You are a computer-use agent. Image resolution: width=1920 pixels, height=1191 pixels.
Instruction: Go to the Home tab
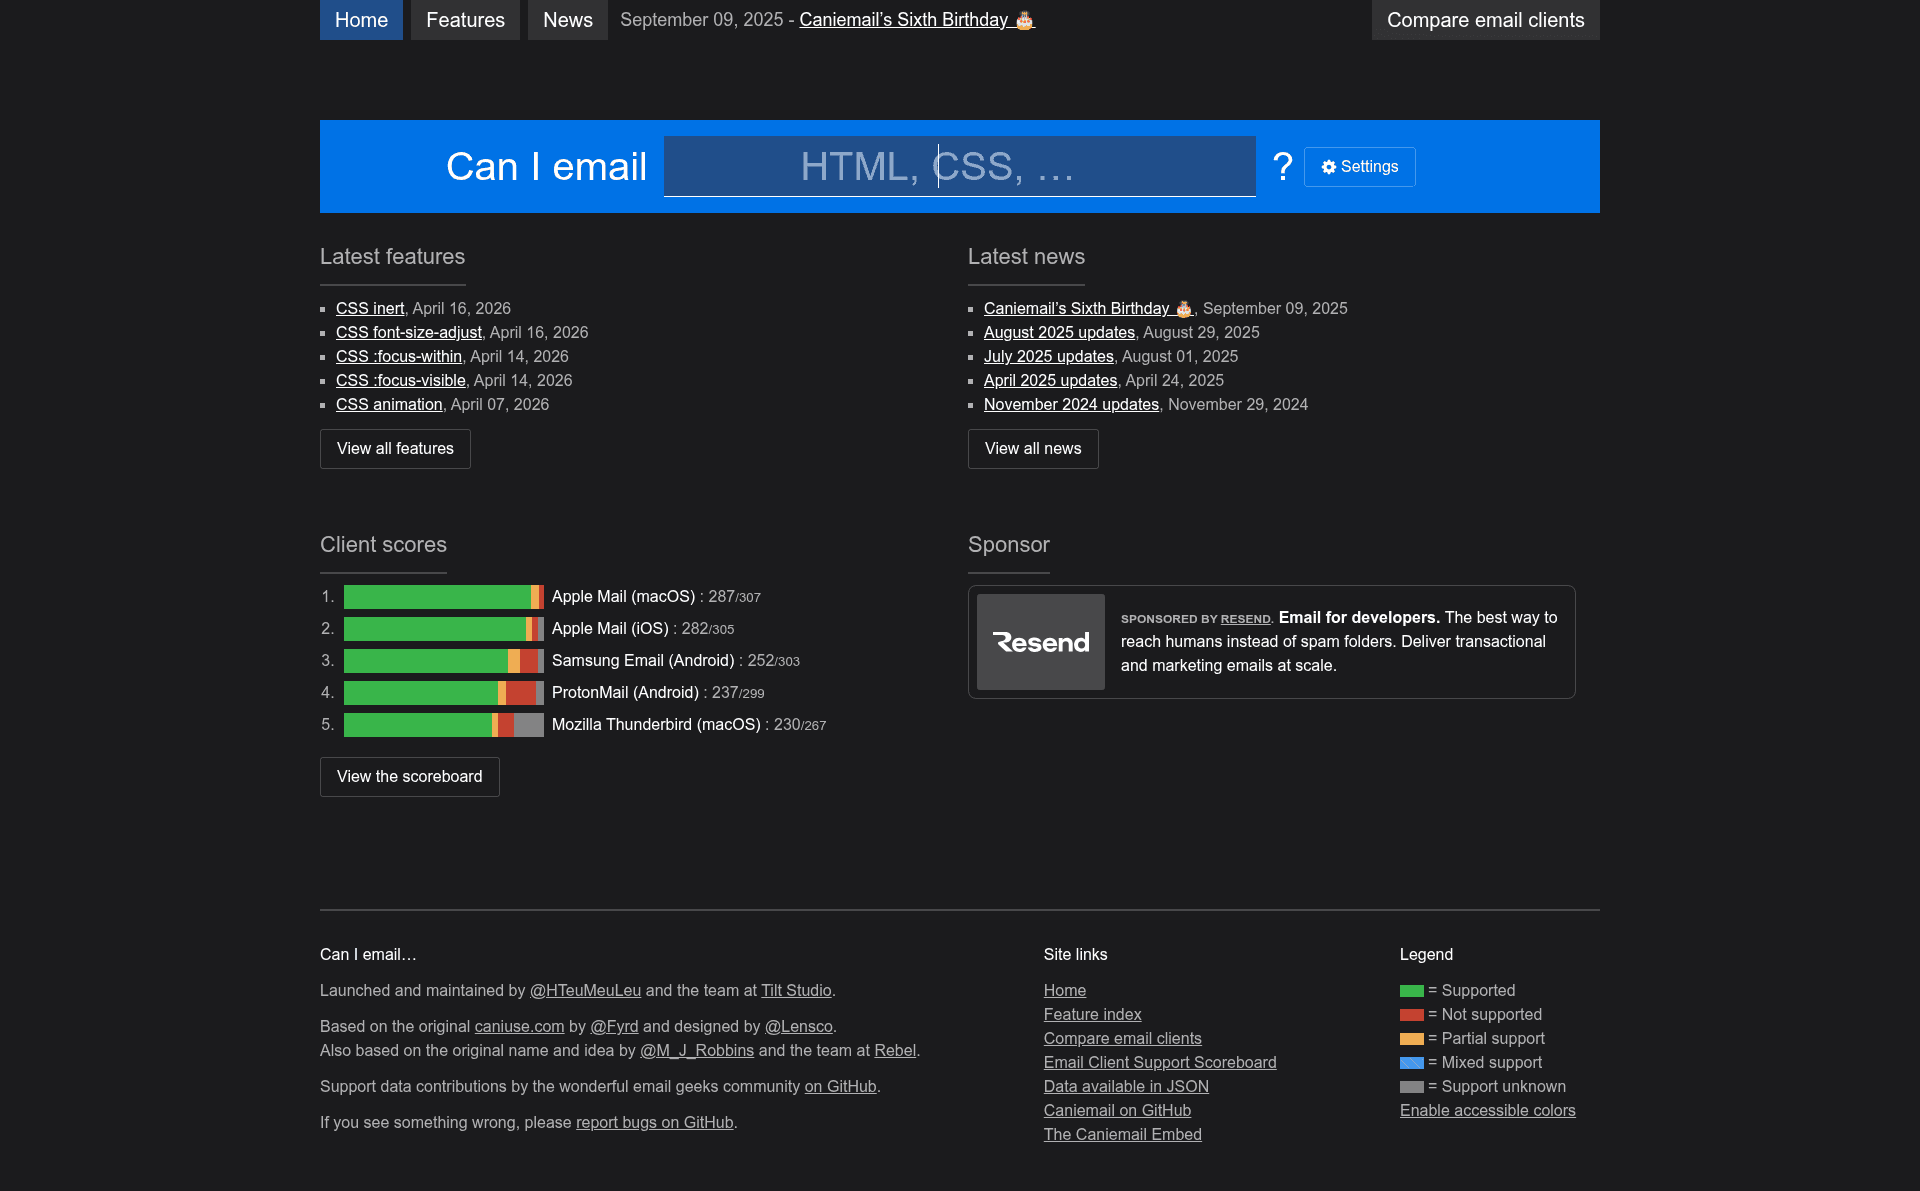click(x=361, y=20)
